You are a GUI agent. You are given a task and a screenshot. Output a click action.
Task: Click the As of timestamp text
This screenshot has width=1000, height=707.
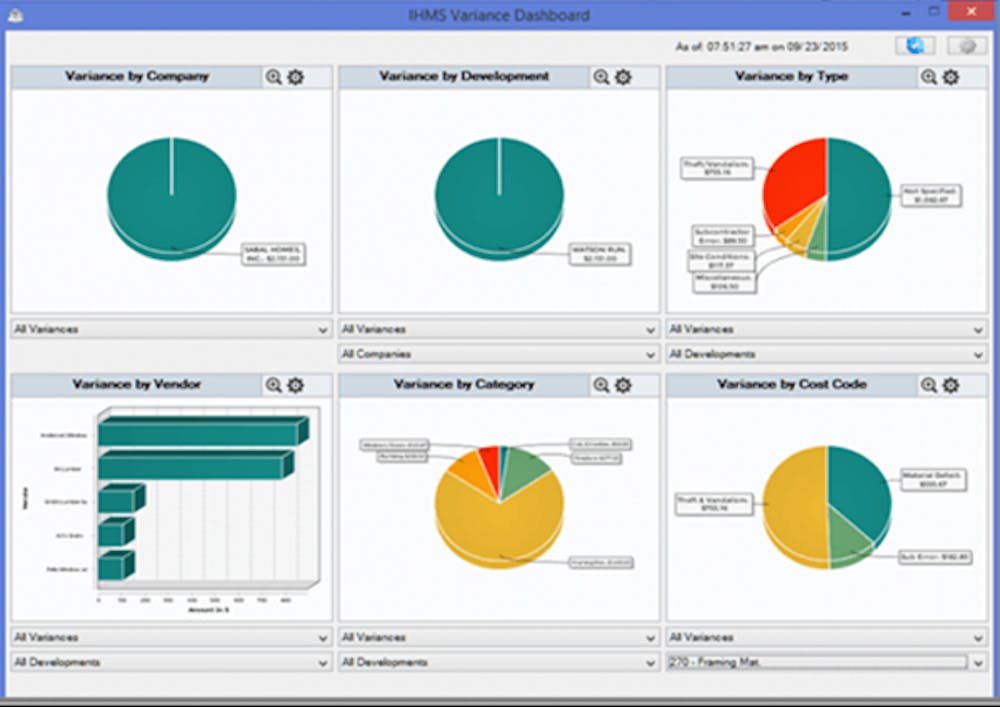(761, 47)
